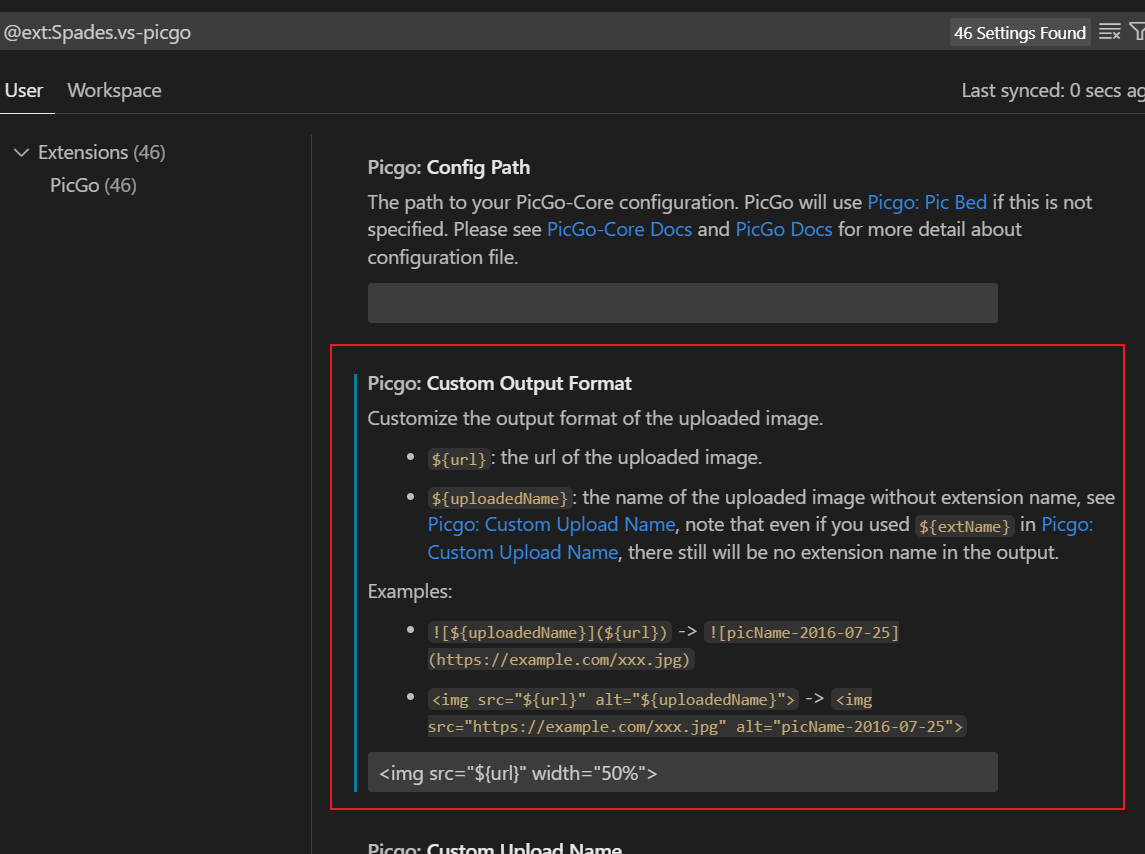Click the Examples: label
The width and height of the screenshot is (1145, 854).
410,591
